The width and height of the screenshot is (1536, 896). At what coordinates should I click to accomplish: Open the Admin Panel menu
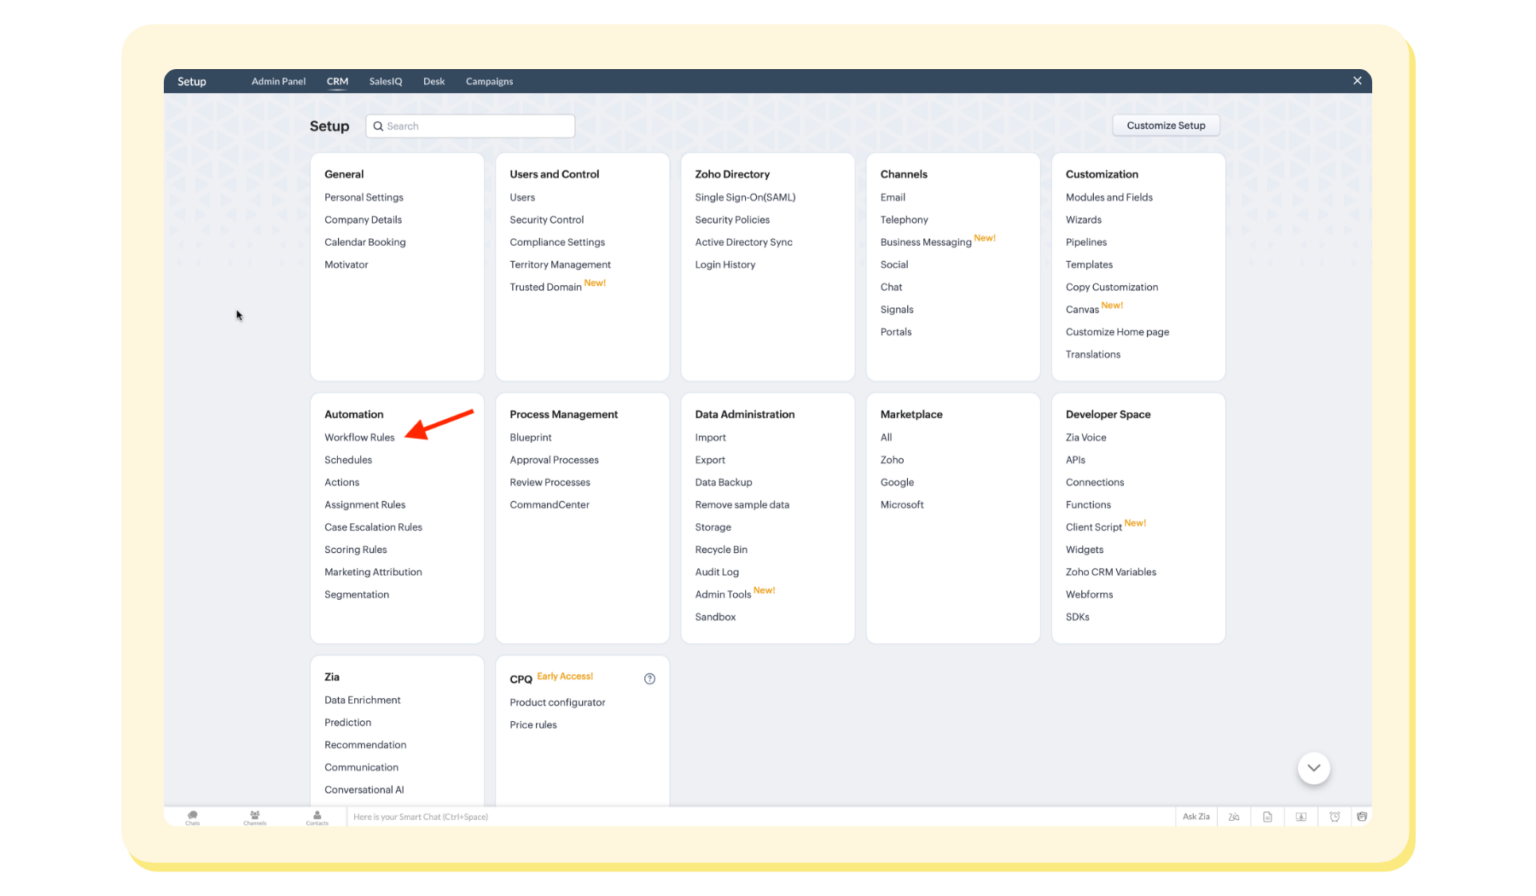click(278, 81)
